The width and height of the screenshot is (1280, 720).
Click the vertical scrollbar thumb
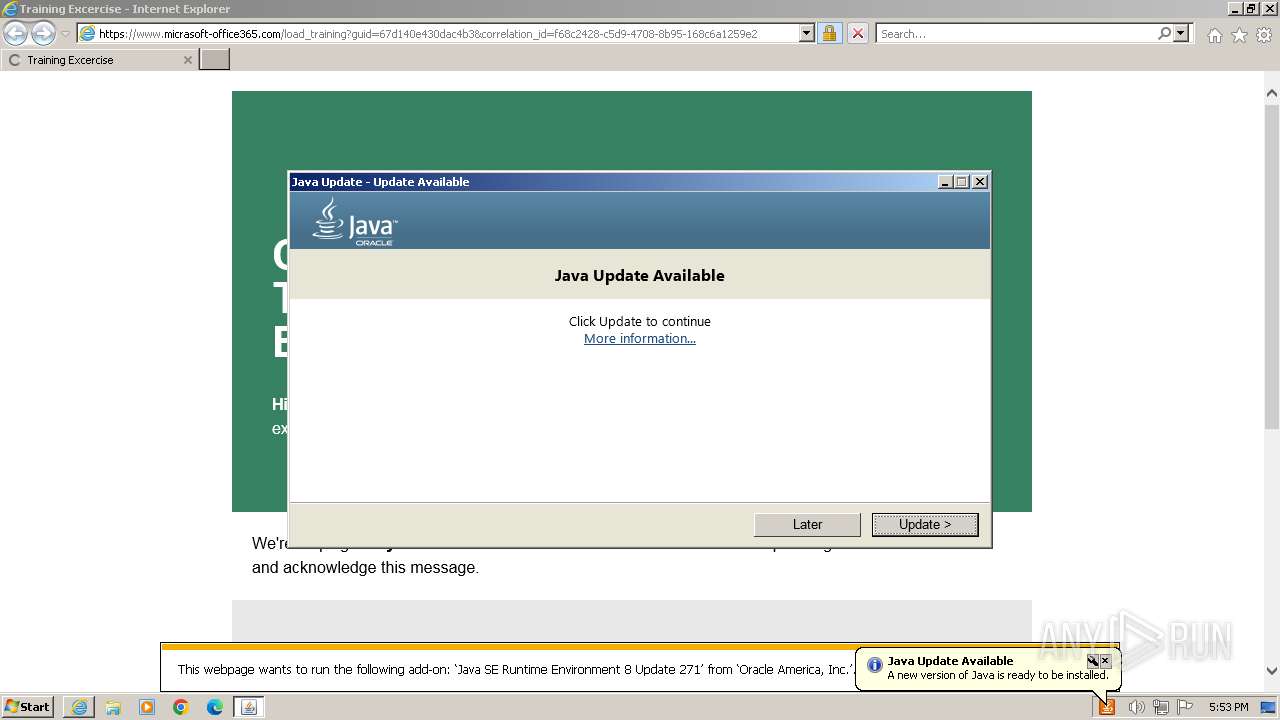pyautogui.click(x=1271, y=267)
